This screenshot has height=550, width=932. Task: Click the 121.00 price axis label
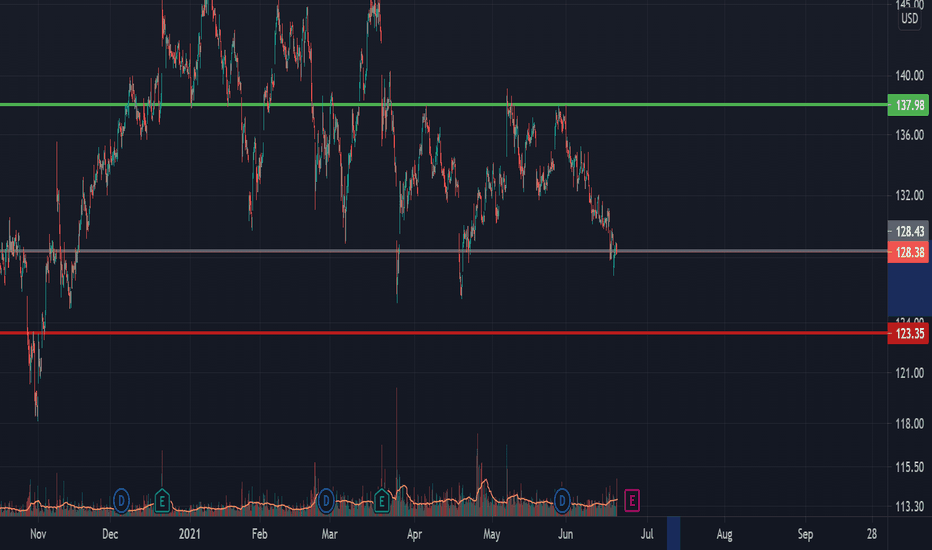click(909, 373)
